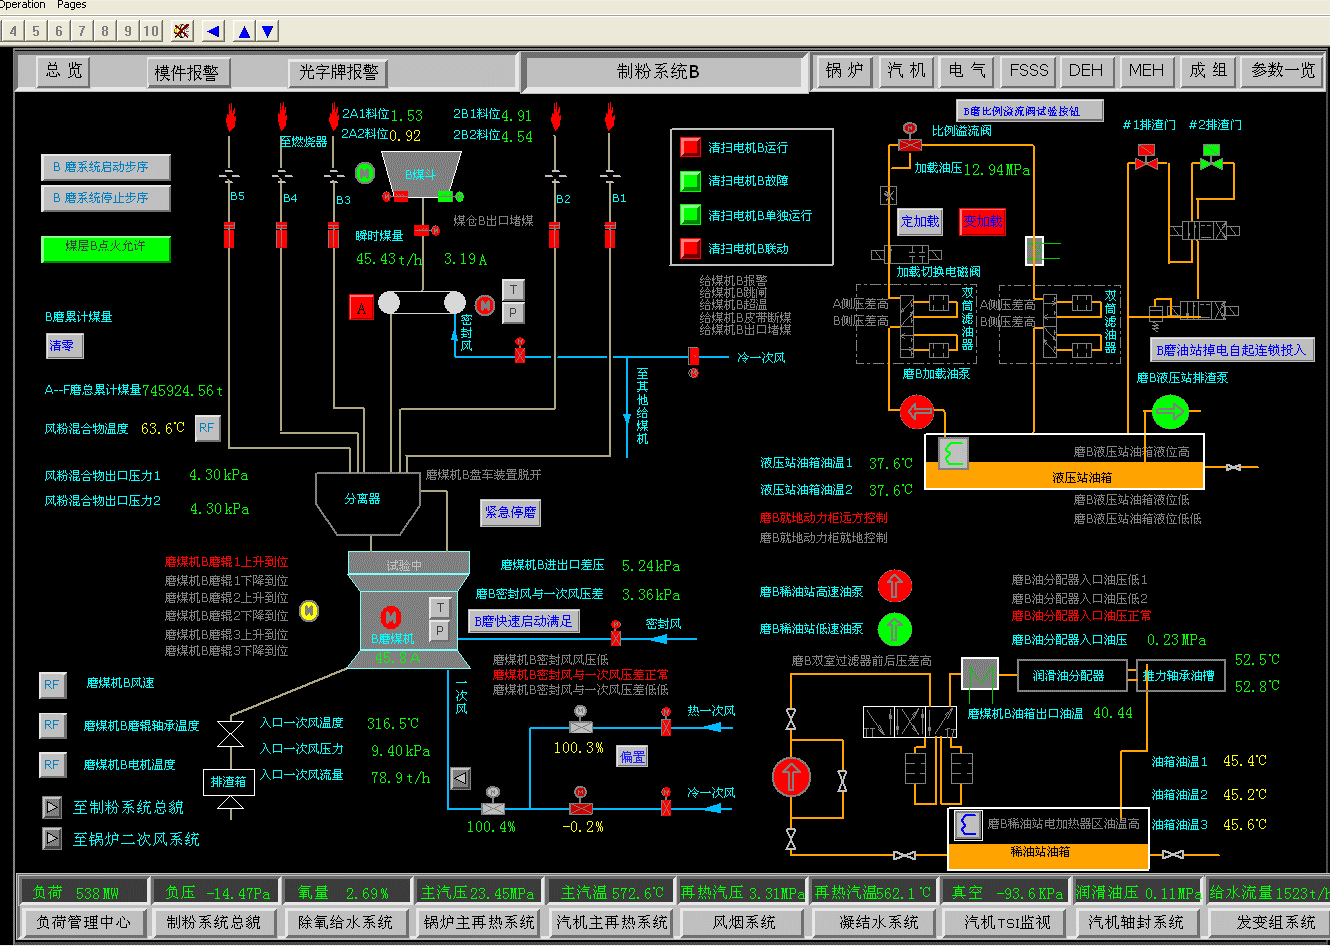This screenshot has width=1330, height=946.
Task: Click the green #2排渣门 valve icon
Action: 1211,158
